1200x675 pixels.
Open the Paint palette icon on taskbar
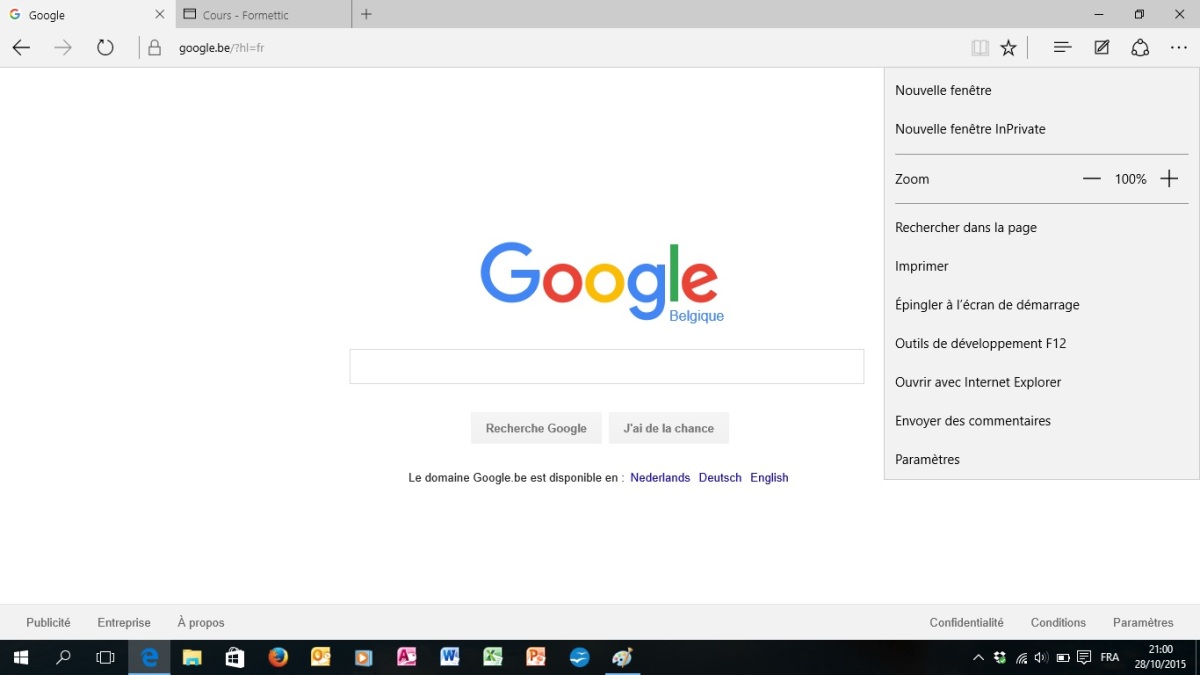[x=622, y=657]
